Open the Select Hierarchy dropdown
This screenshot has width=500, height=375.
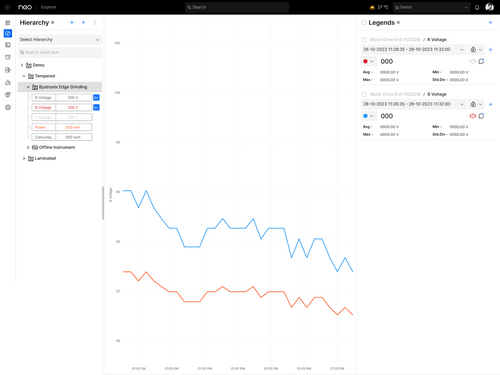[60, 39]
